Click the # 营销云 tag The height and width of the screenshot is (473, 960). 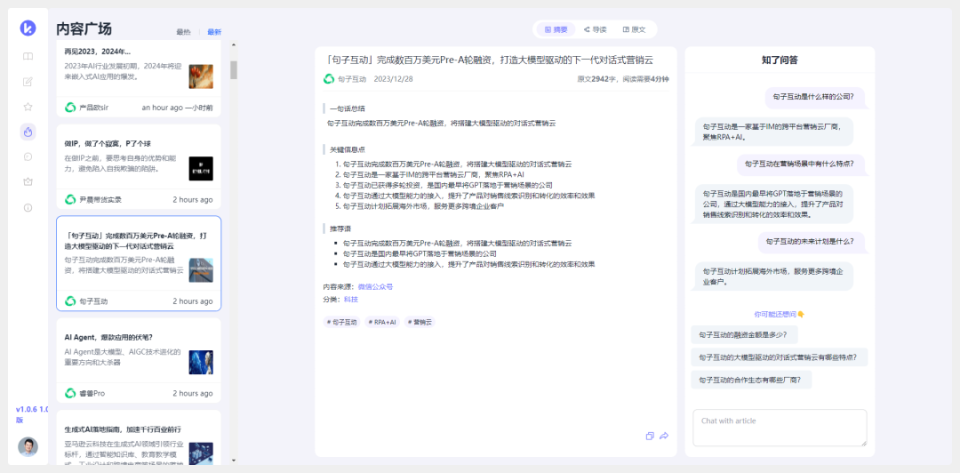coord(419,322)
